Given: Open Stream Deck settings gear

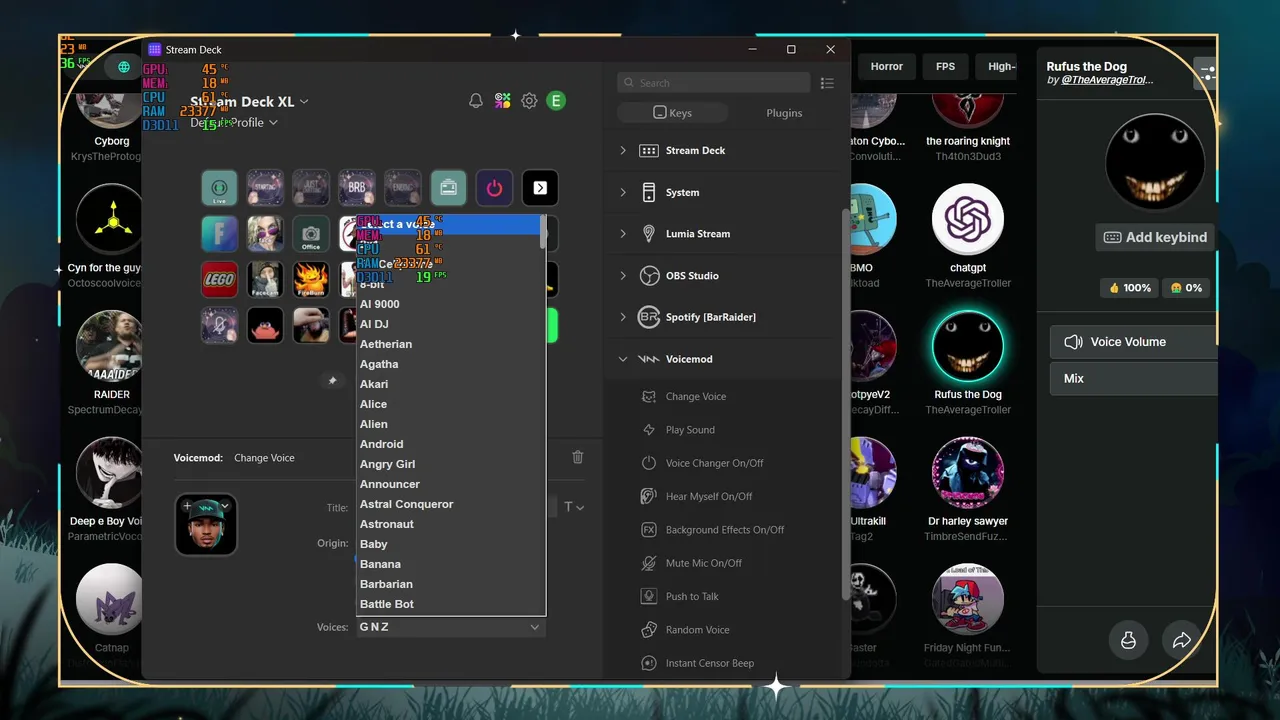Looking at the screenshot, I should tap(529, 101).
